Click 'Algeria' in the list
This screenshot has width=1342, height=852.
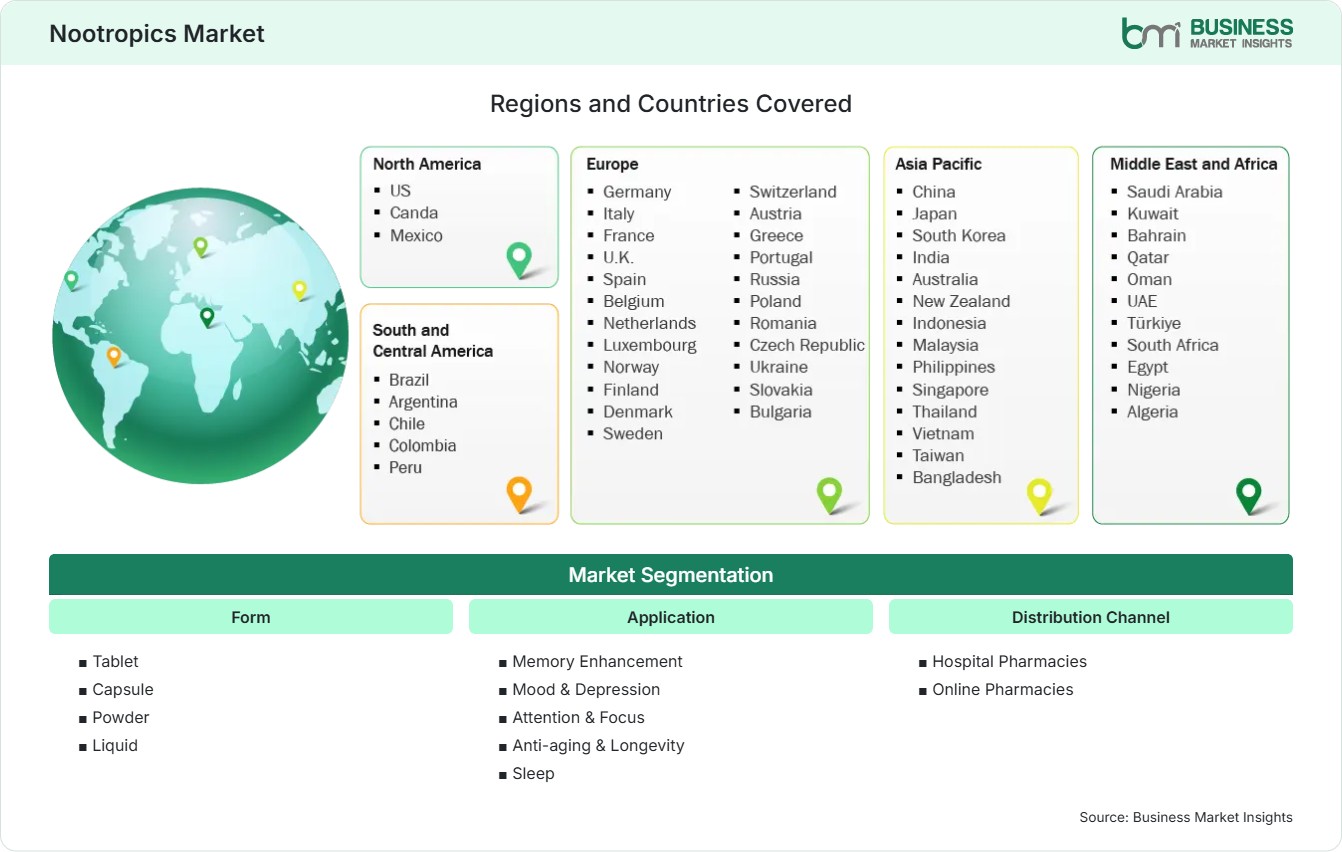click(1153, 411)
